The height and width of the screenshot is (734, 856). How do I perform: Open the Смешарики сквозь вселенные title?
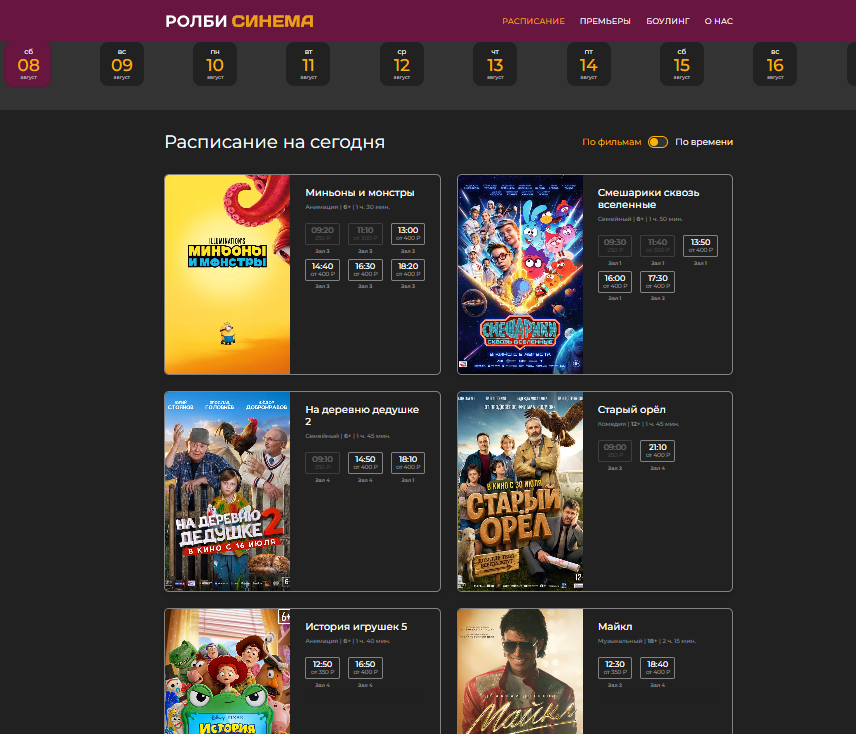[648, 199]
